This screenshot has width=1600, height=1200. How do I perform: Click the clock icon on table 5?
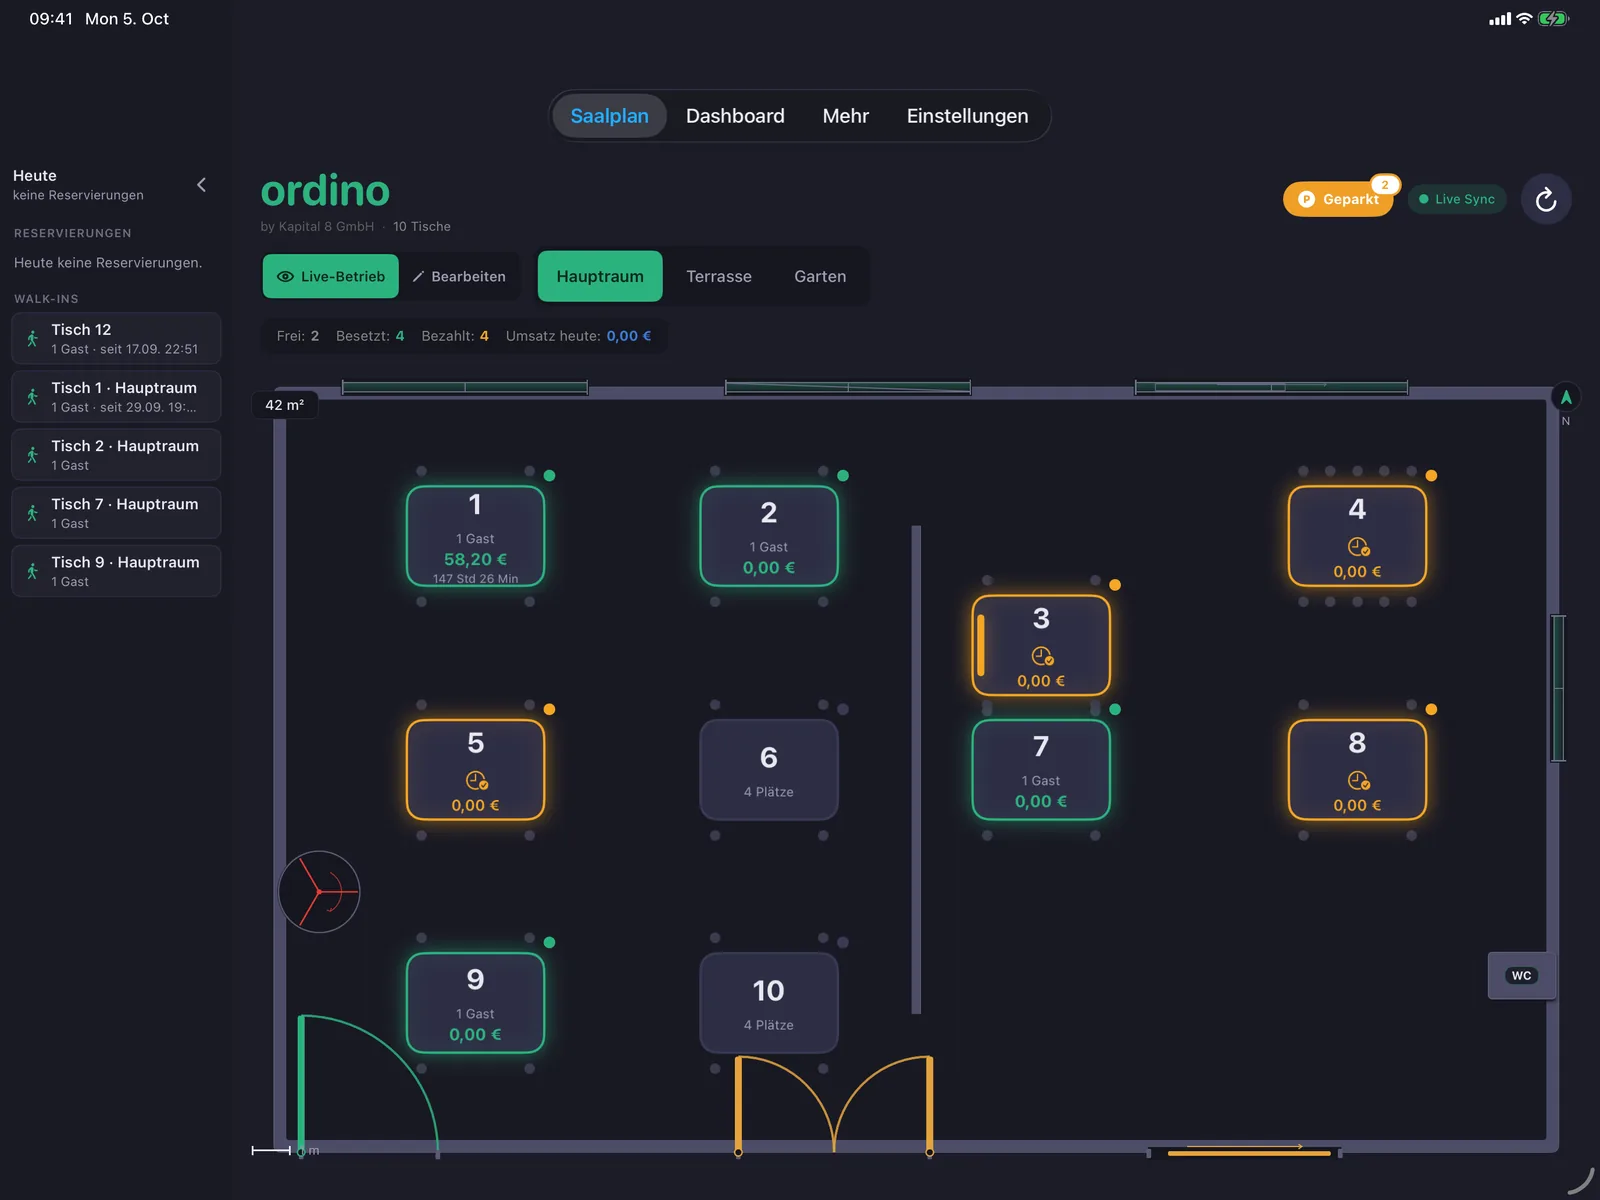[476, 780]
